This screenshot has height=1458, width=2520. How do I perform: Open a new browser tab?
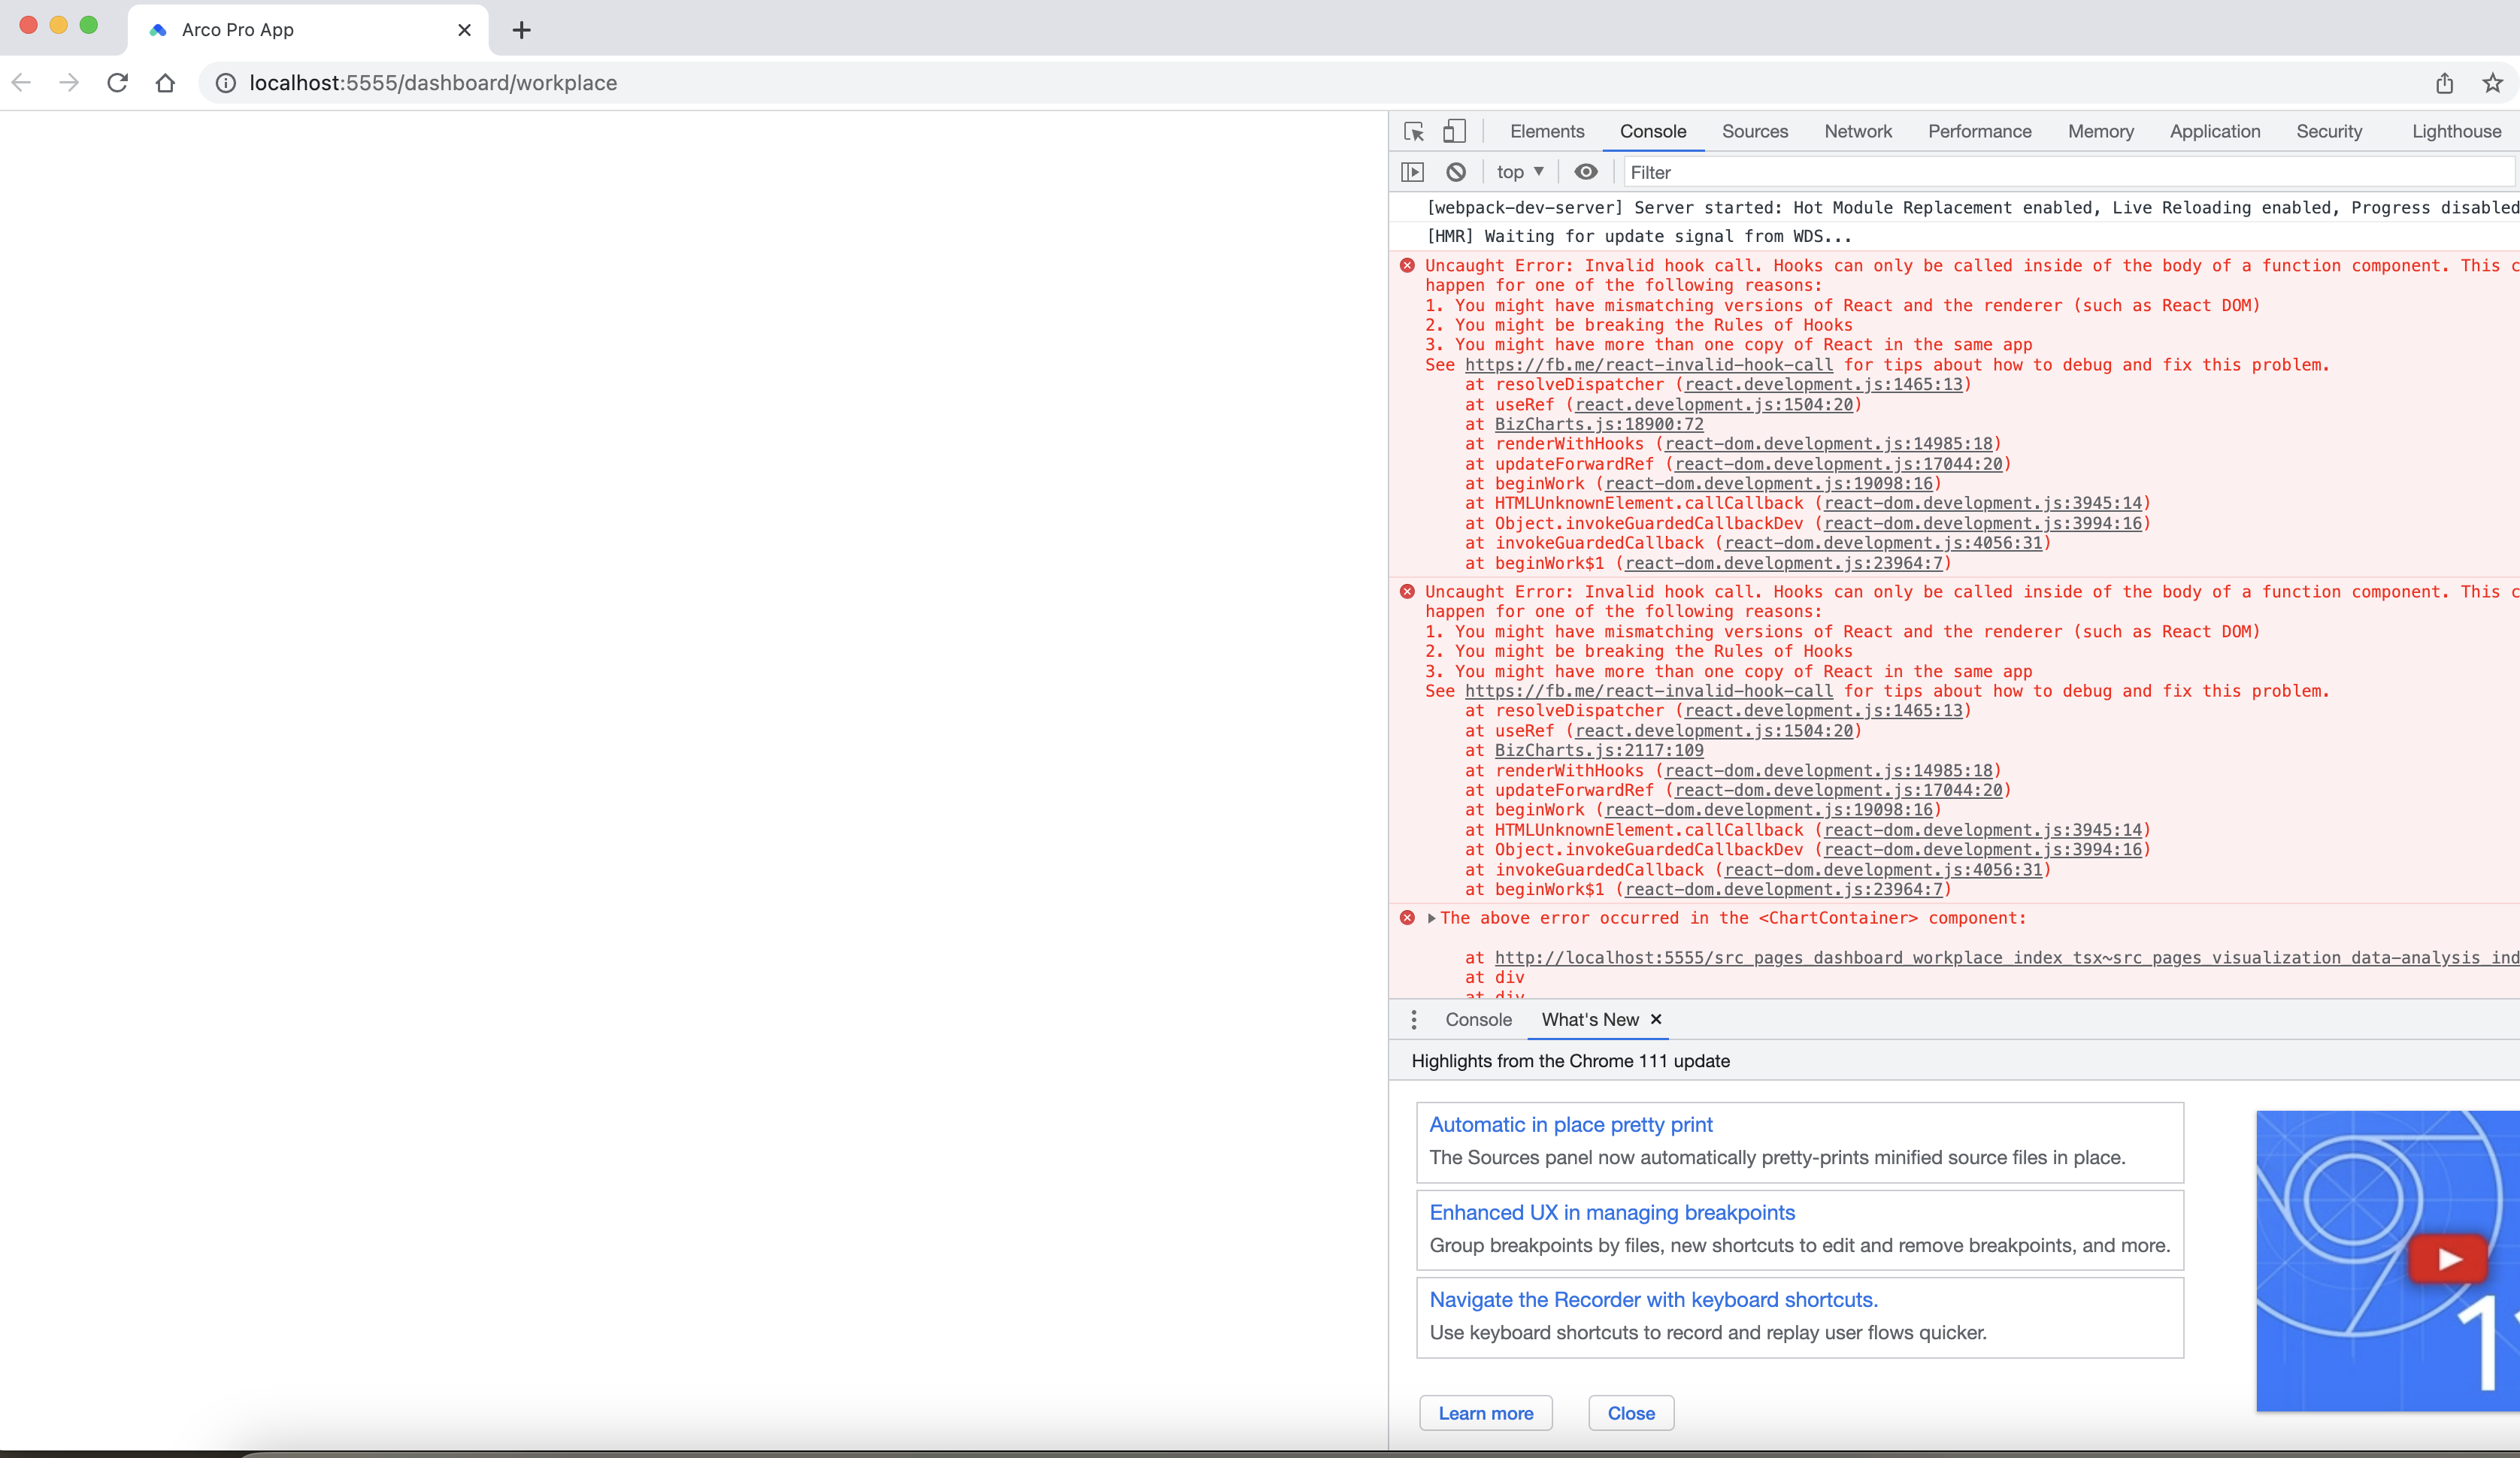520,30
